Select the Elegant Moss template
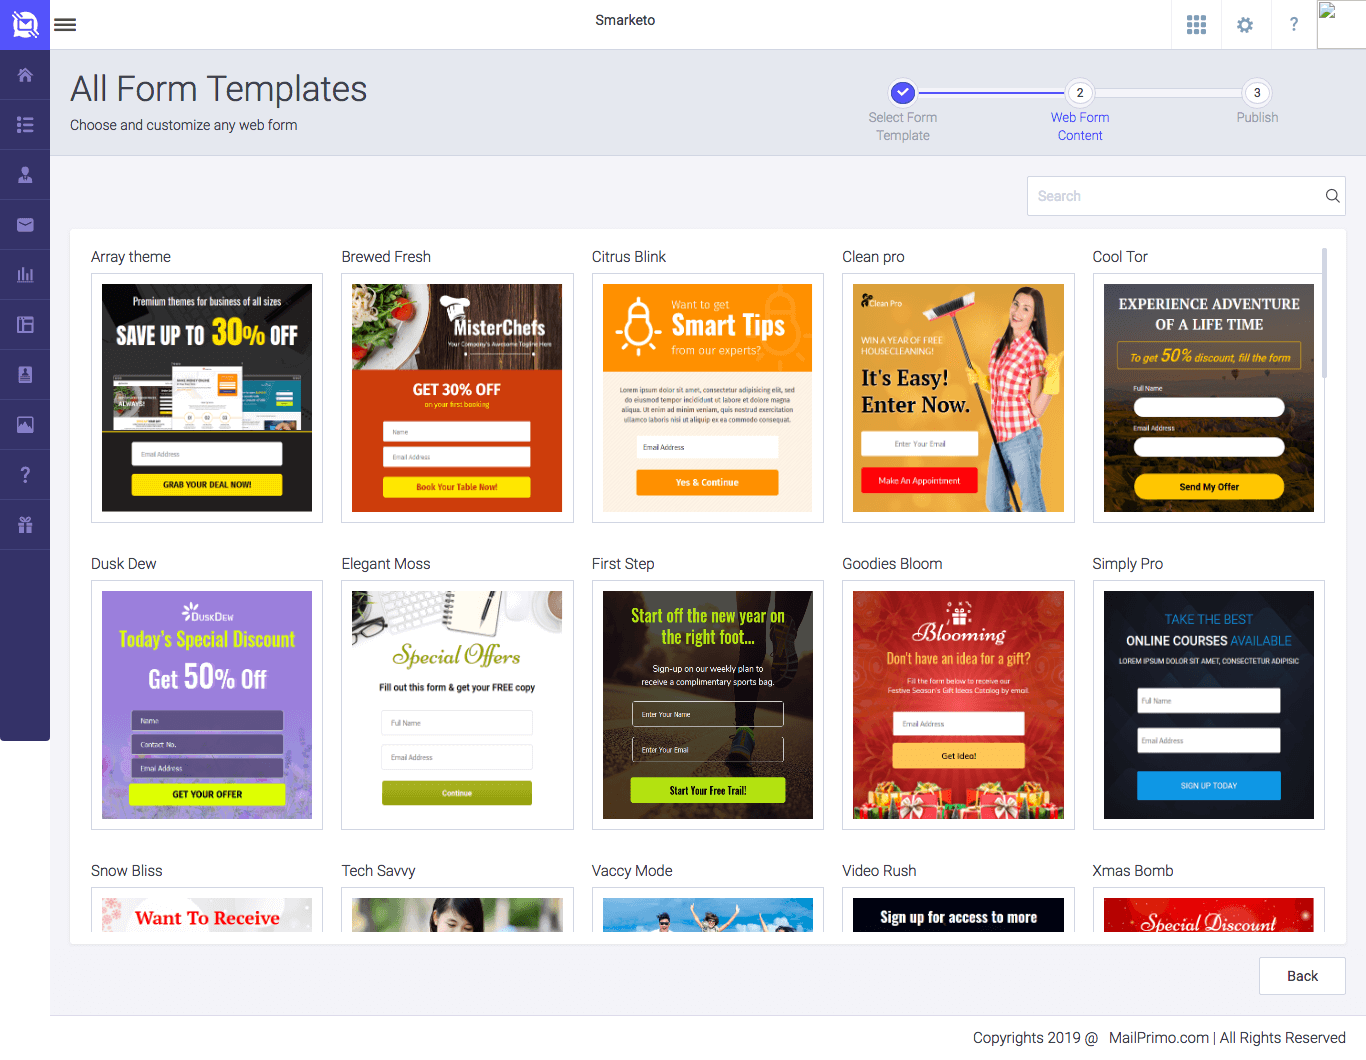The image size is (1366, 1060). 457,705
